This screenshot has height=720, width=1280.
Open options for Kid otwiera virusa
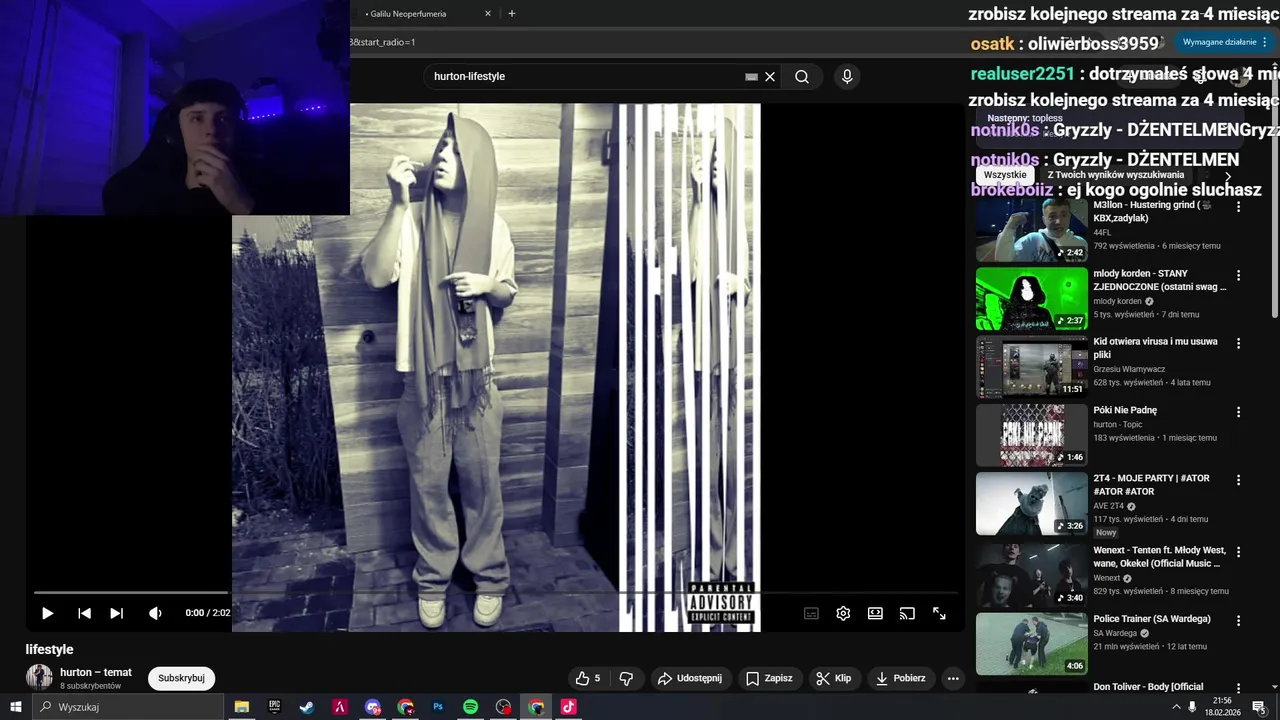(x=1238, y=343)
